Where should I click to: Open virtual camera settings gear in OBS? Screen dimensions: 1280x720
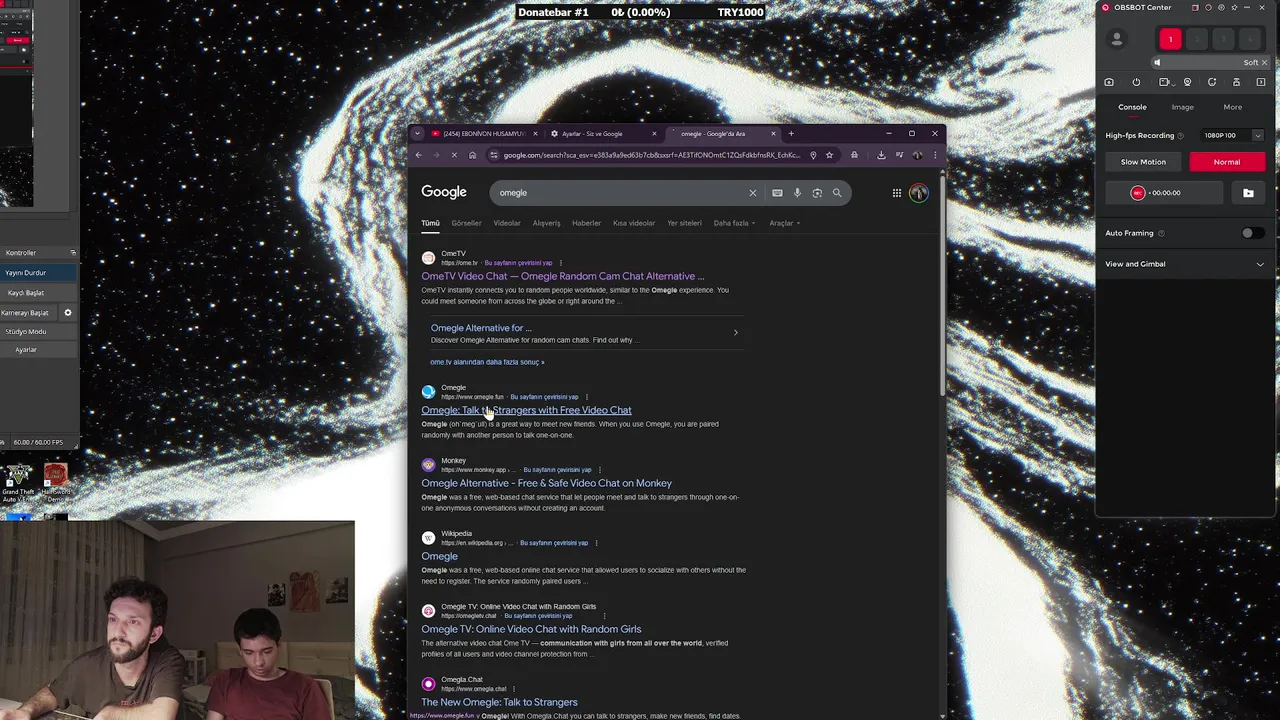(x=68, y=313)
